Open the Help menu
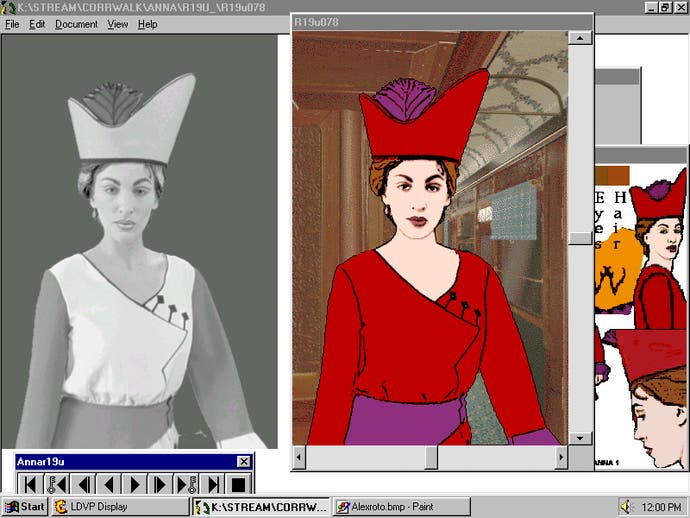 coord(147,24)
